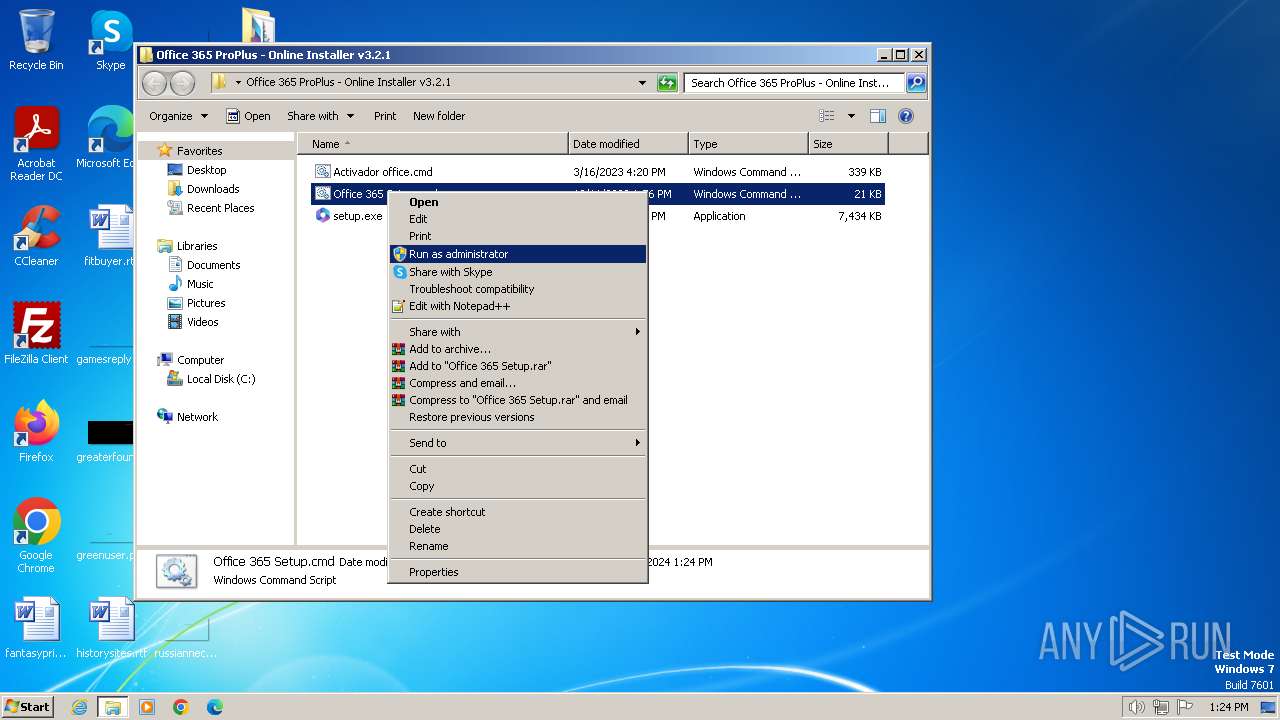Choose Create shortcut

coord(517,512)
